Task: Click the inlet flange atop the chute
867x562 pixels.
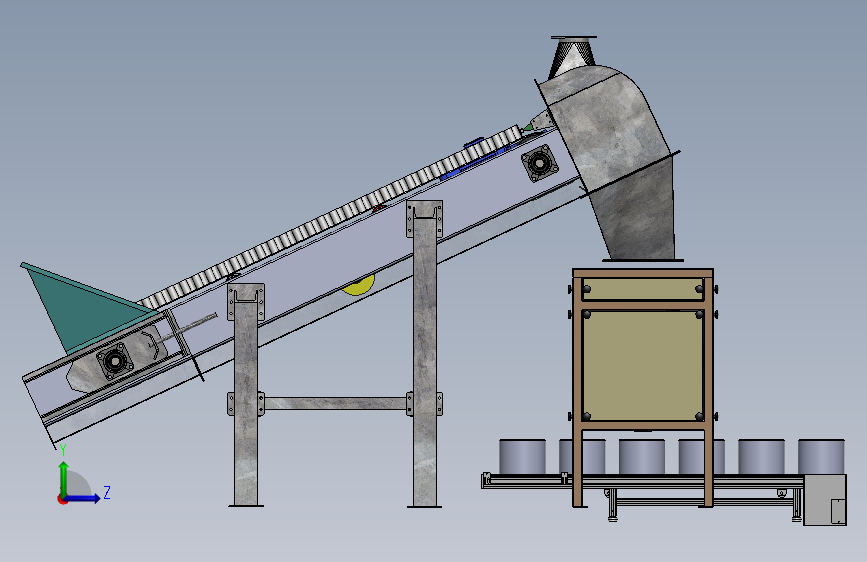Action: pyautogui.click(x=574, y=38)
